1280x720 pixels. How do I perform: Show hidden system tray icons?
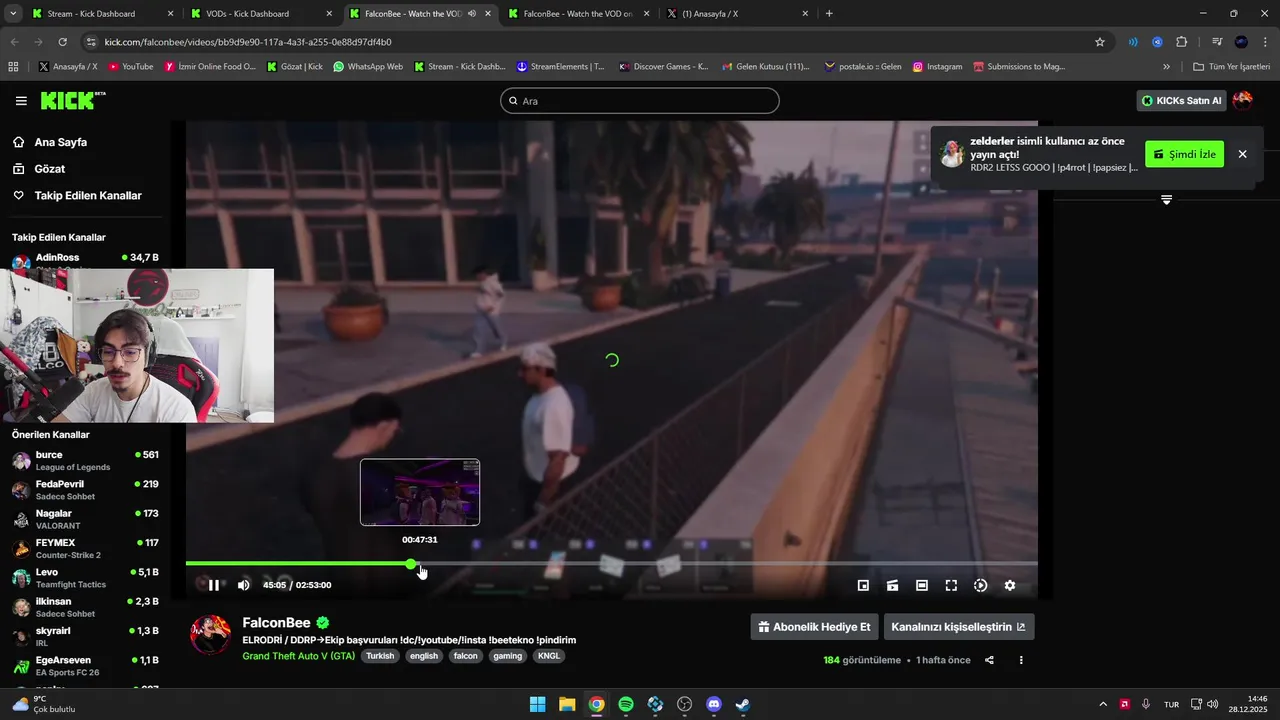(1103, 704)
